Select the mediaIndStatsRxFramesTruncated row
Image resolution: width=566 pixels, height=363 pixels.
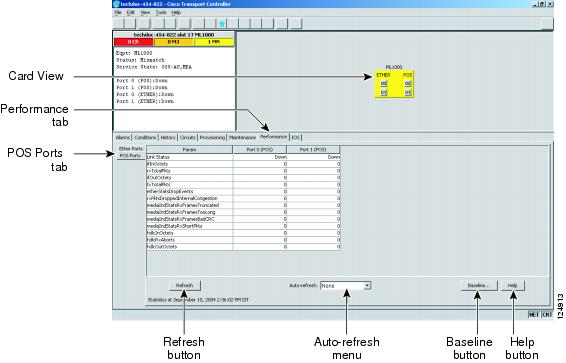pos(243,205)
